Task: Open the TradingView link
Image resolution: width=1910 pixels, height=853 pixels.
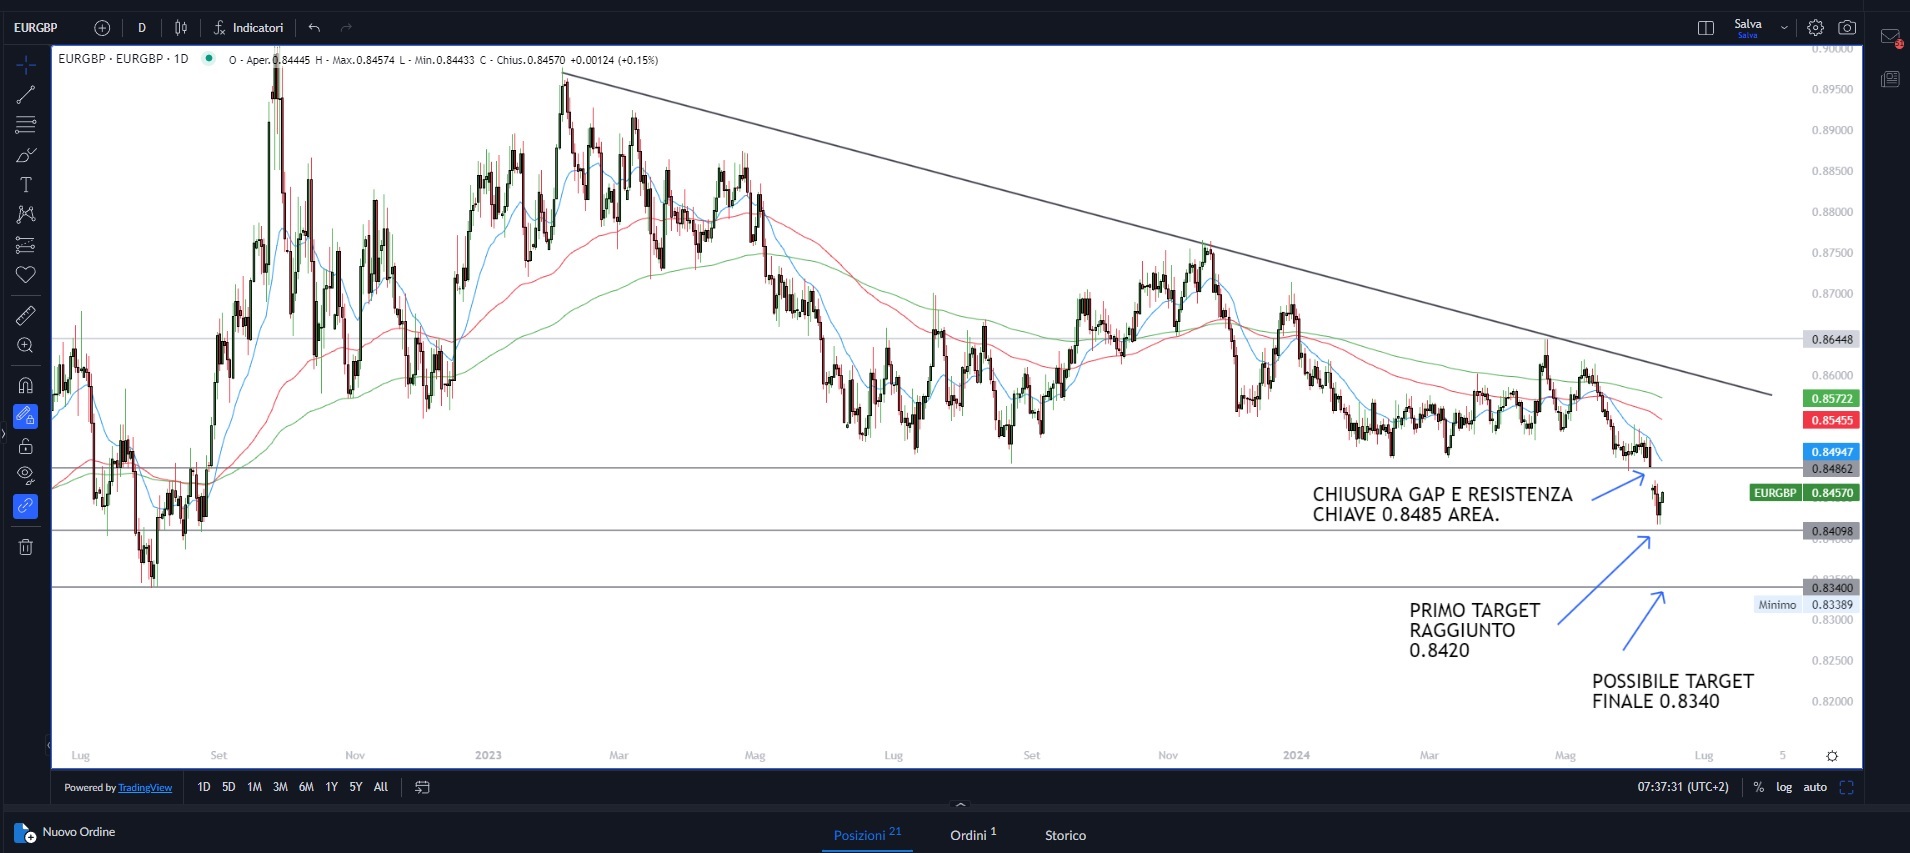Action: (145, 788)
